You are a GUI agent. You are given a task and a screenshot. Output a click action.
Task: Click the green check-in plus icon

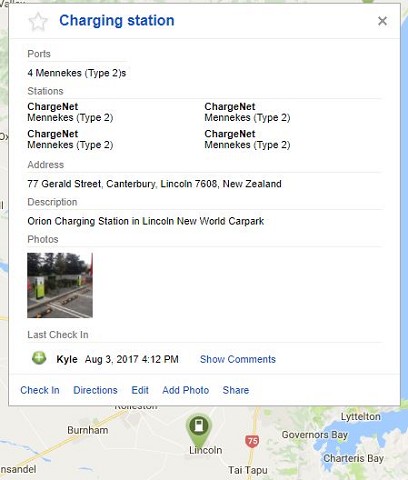(39, 358)
